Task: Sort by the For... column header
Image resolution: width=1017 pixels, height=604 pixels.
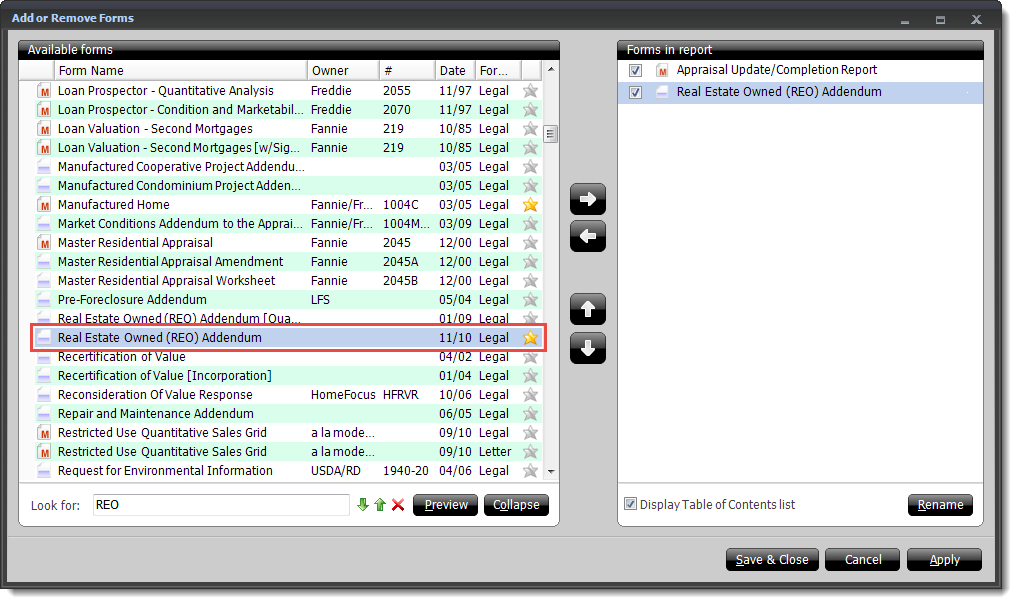Action: (x=498, y=70)
